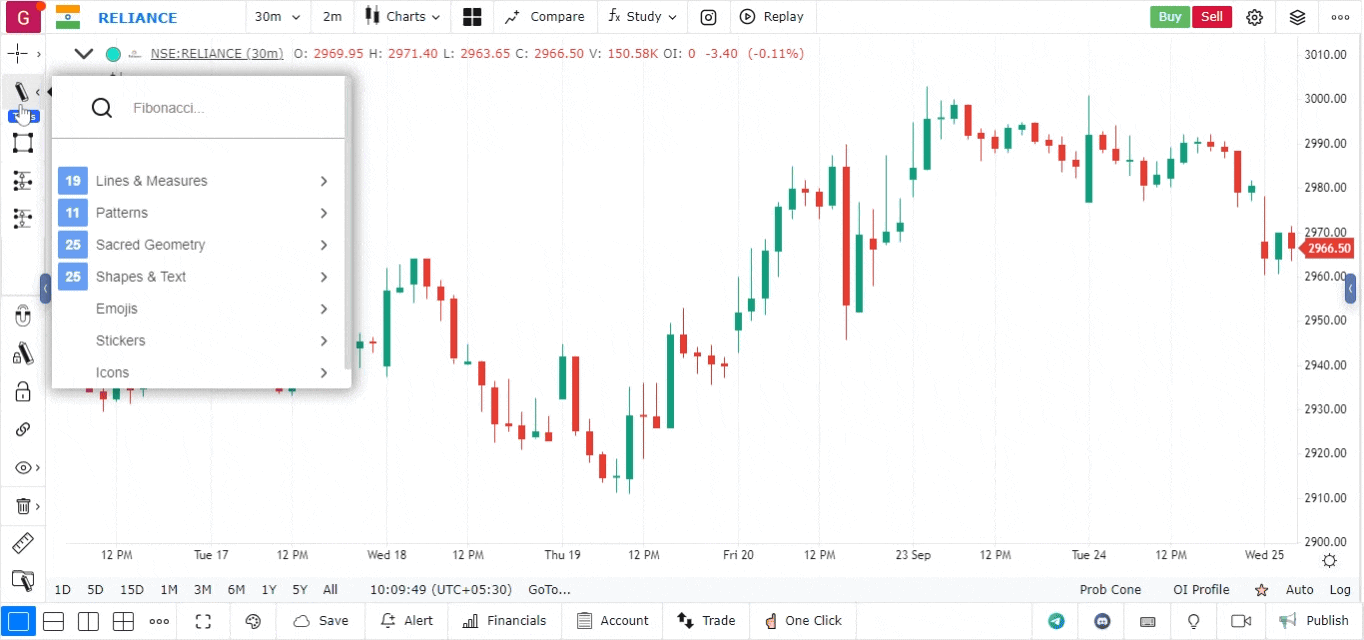
Task: Open the 30m timeframe dropdown
Action: pos(277,17)
